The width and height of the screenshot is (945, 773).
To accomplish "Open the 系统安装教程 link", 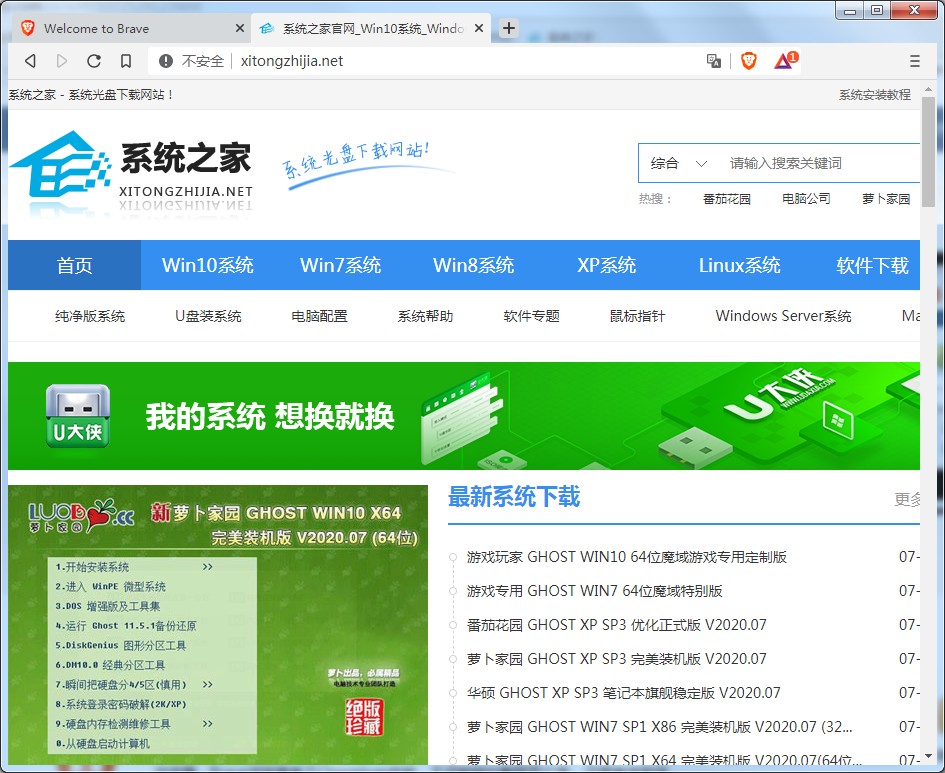I will 874,95.
